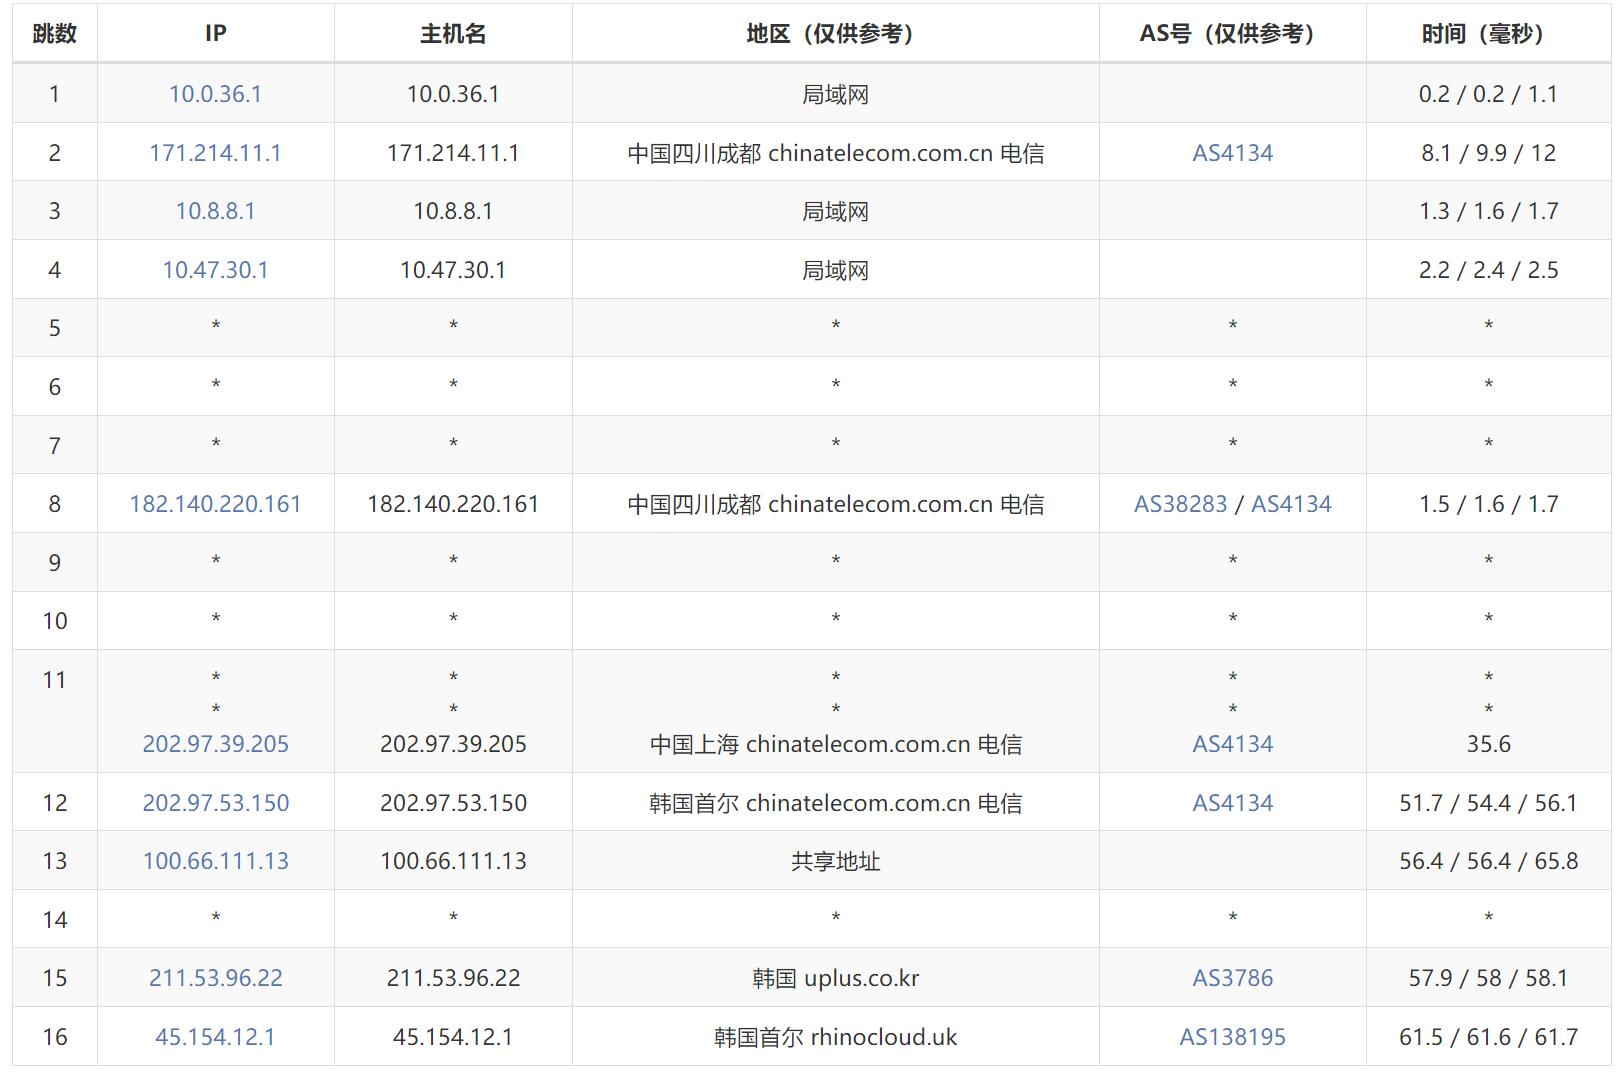Screen dimensions: 1618x1077
Task: Click time value 51.7 / 54.4 / 56.1
Action: (x=1488, y=803)
